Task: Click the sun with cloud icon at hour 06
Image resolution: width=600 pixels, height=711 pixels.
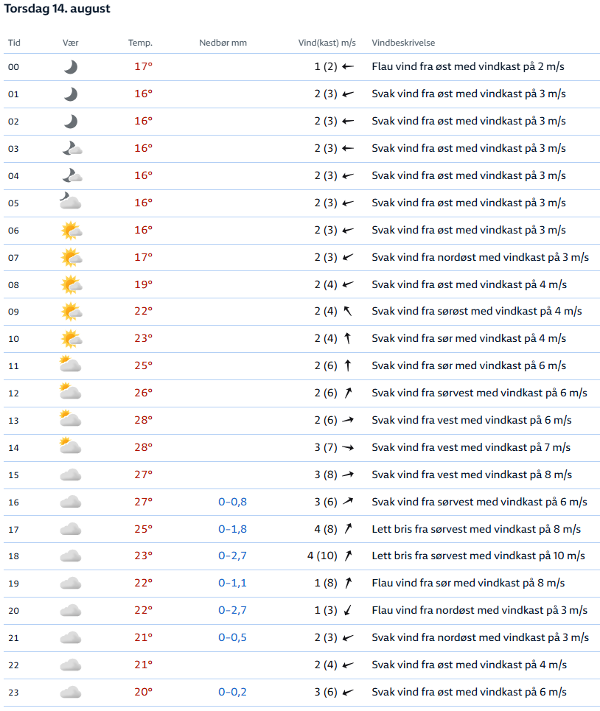Action: pos(70,230)
